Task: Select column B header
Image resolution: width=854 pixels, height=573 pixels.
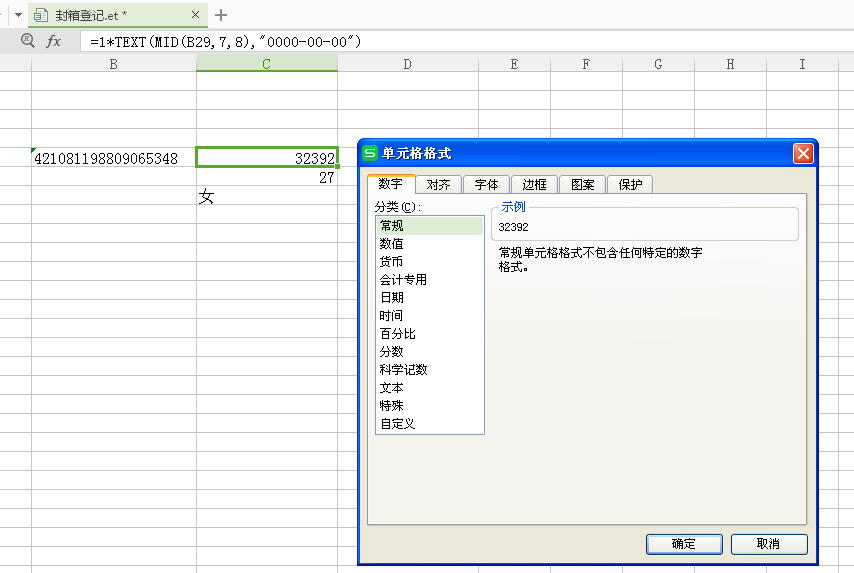Action: (x=114, y=64)
